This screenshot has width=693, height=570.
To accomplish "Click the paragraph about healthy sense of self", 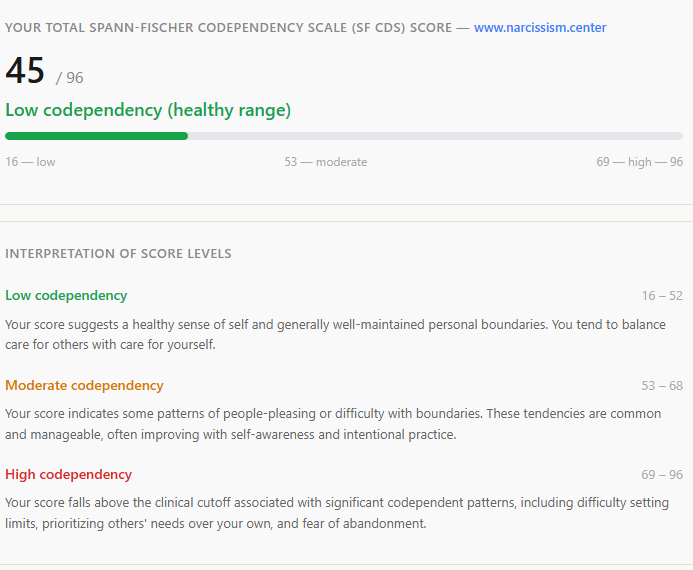I will point(335,334).
